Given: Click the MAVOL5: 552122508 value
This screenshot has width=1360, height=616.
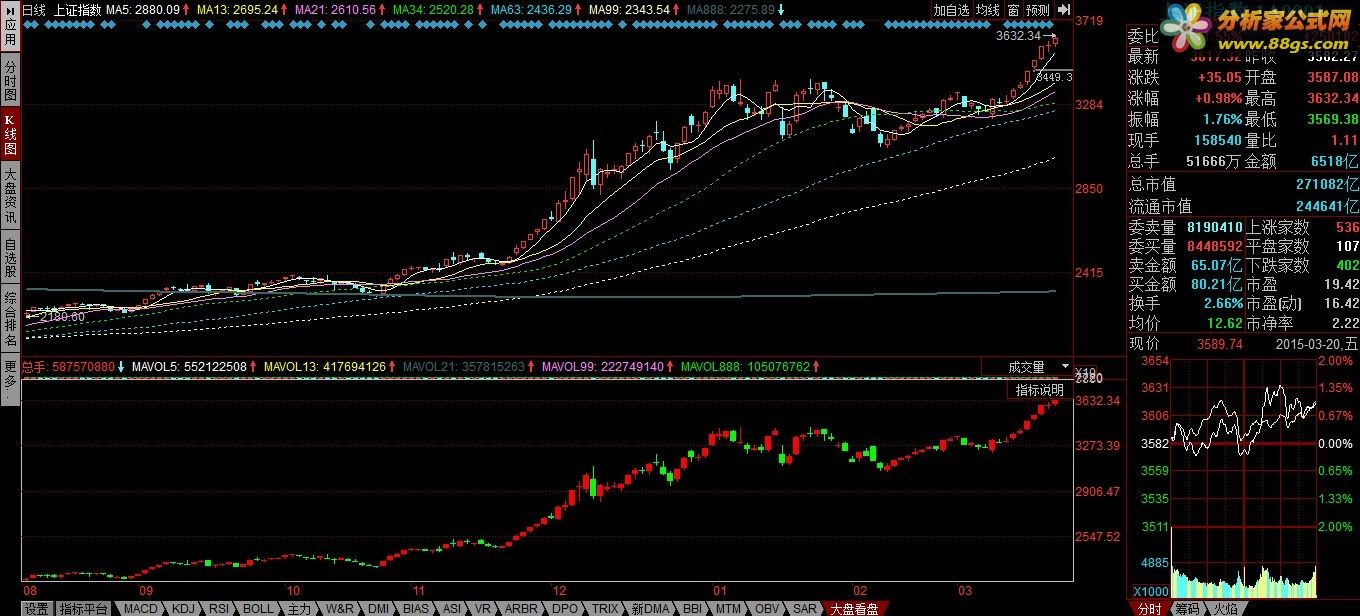Looking at the screenshot, I should point(189,367).
